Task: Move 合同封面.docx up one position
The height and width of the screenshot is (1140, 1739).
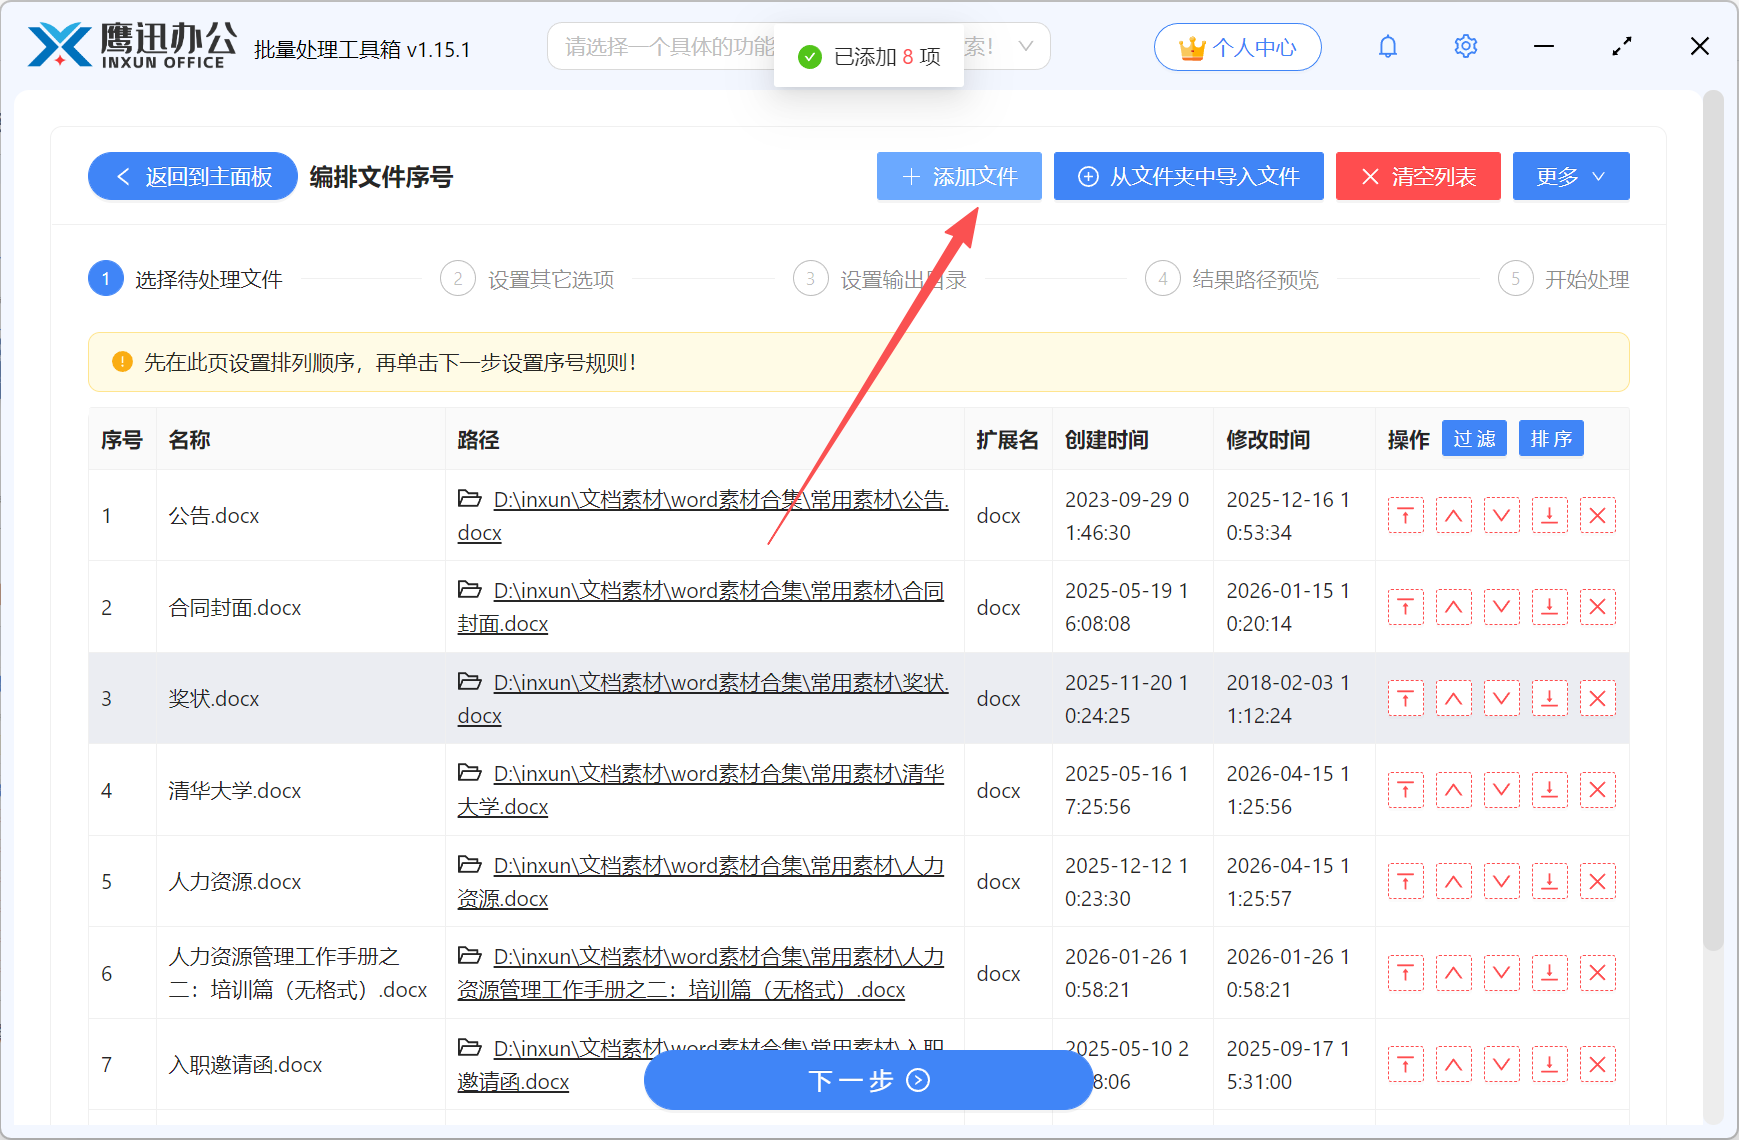Action: [x=1453, y=607]
